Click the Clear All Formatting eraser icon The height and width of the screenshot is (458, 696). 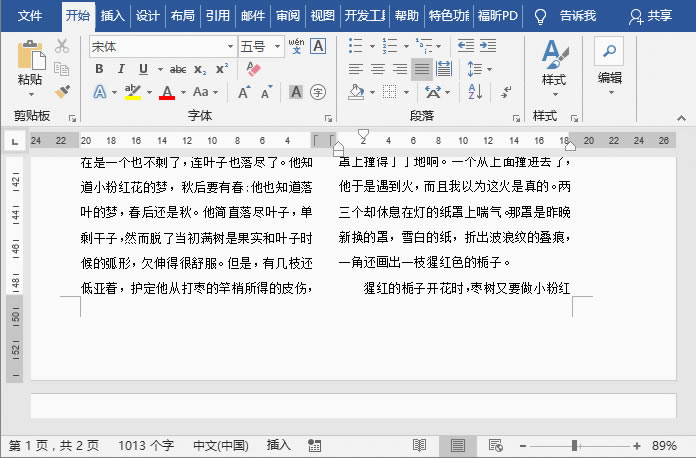(253, 69)
